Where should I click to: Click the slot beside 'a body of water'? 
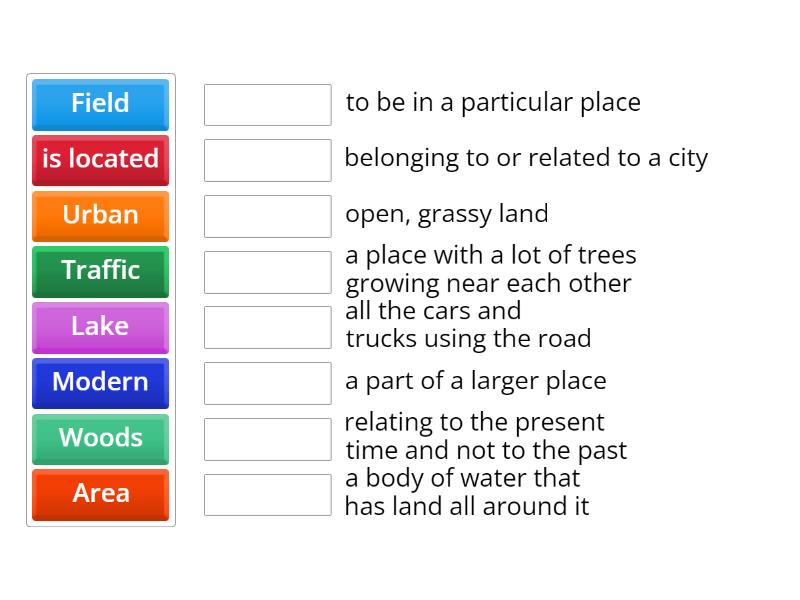pos(268,495)
